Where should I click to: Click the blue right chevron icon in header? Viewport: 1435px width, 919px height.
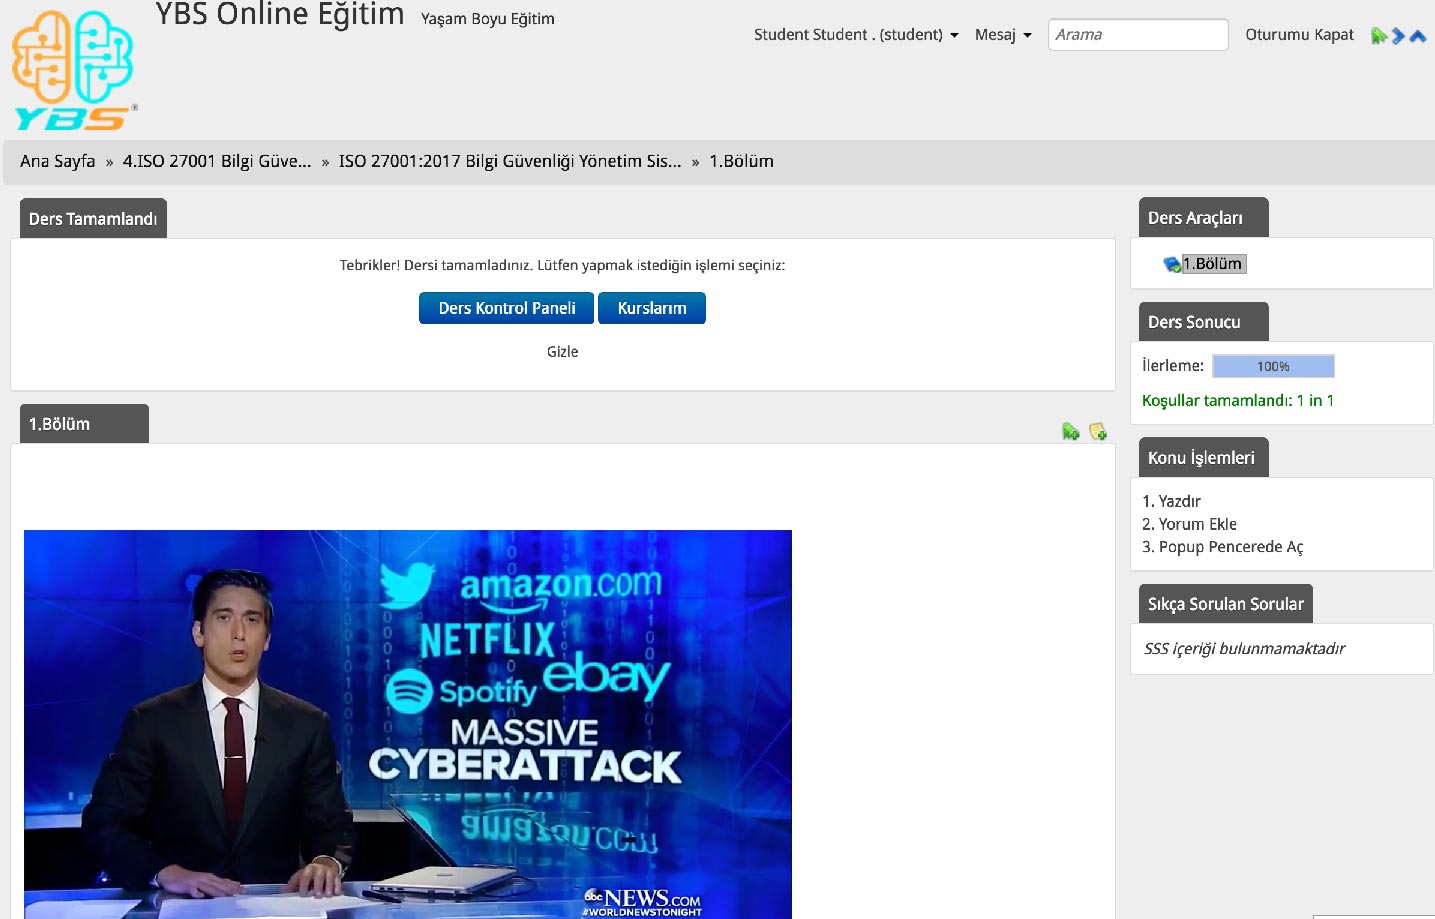coord(1398,36)
